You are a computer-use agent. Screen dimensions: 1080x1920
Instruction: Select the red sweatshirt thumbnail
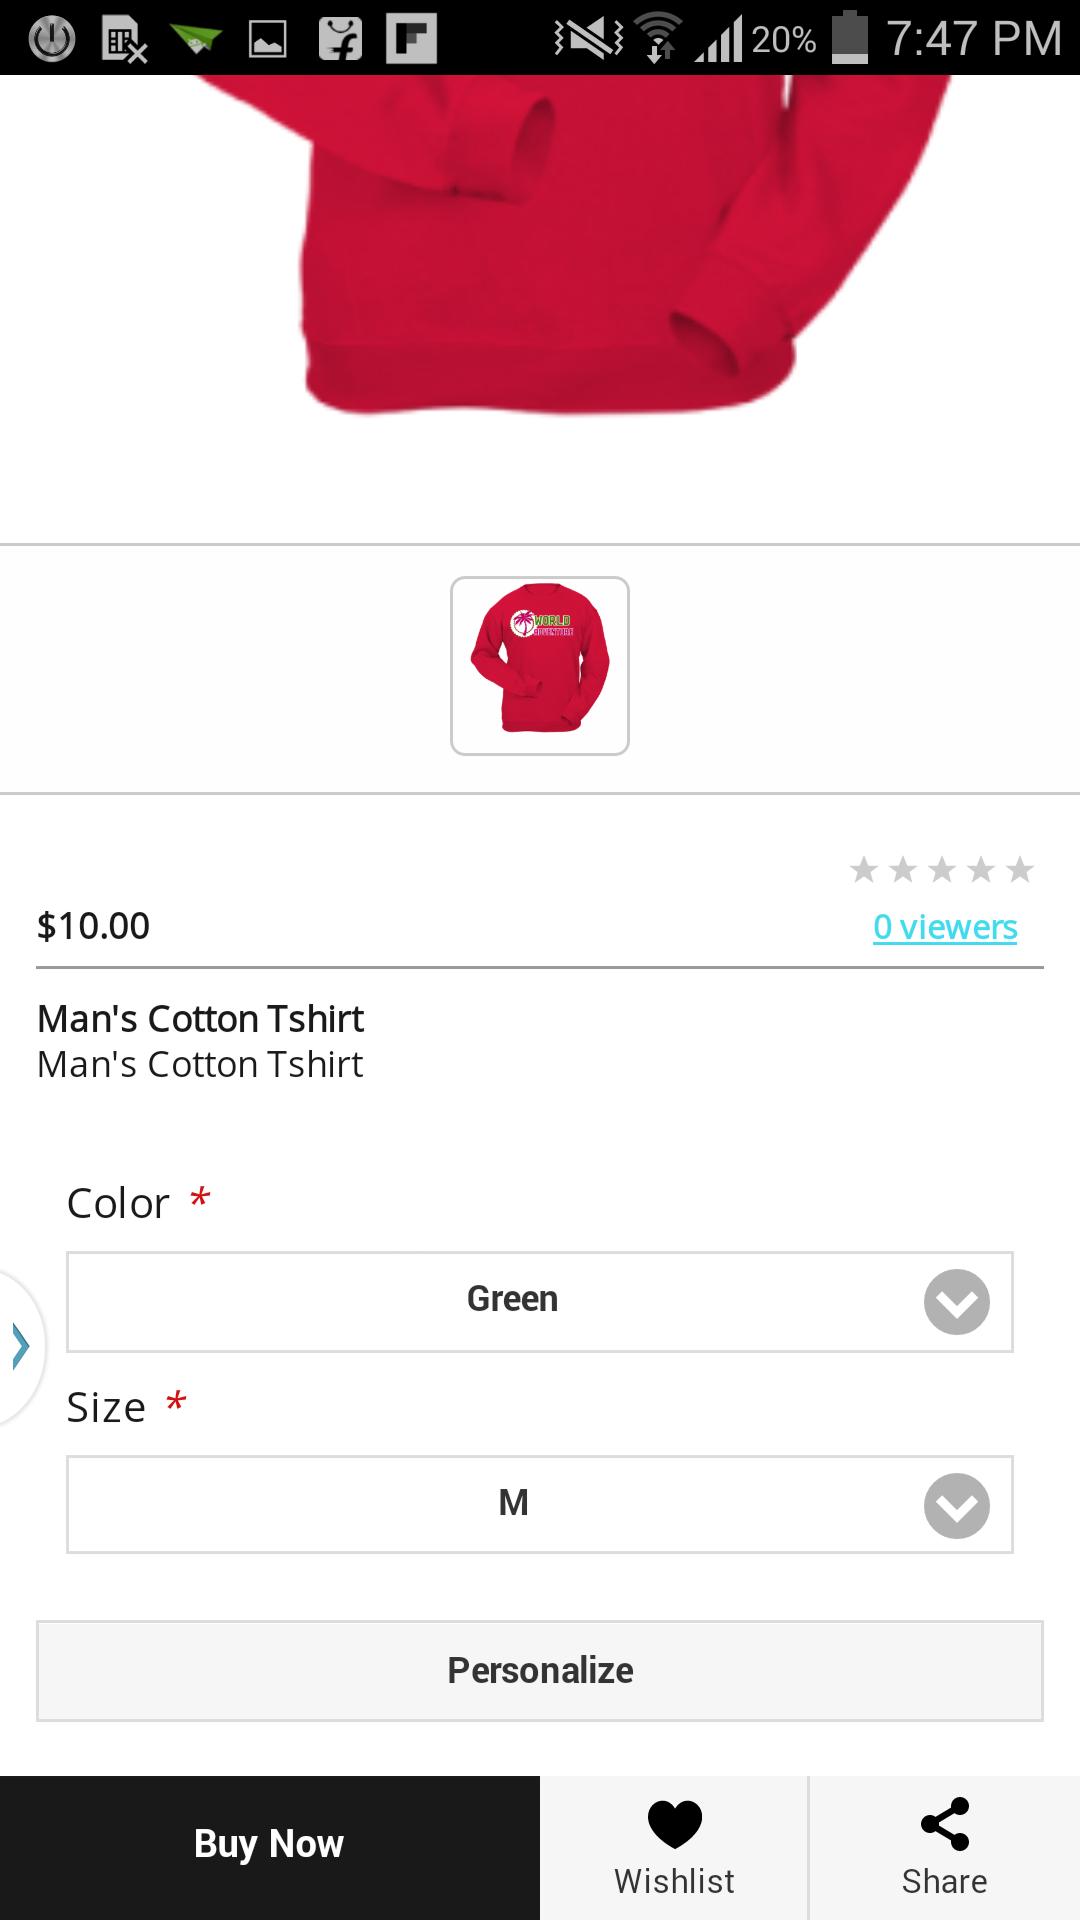[x=540, y=665]
